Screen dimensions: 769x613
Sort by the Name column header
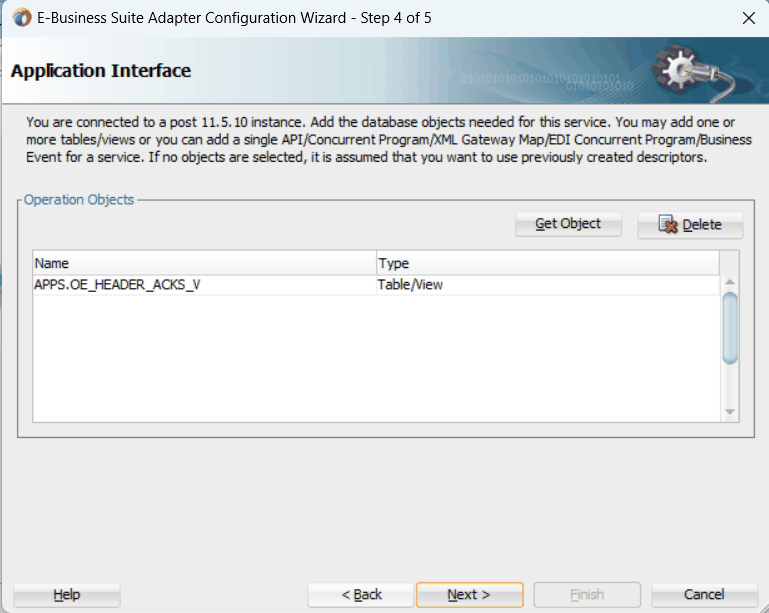[205, 263]
